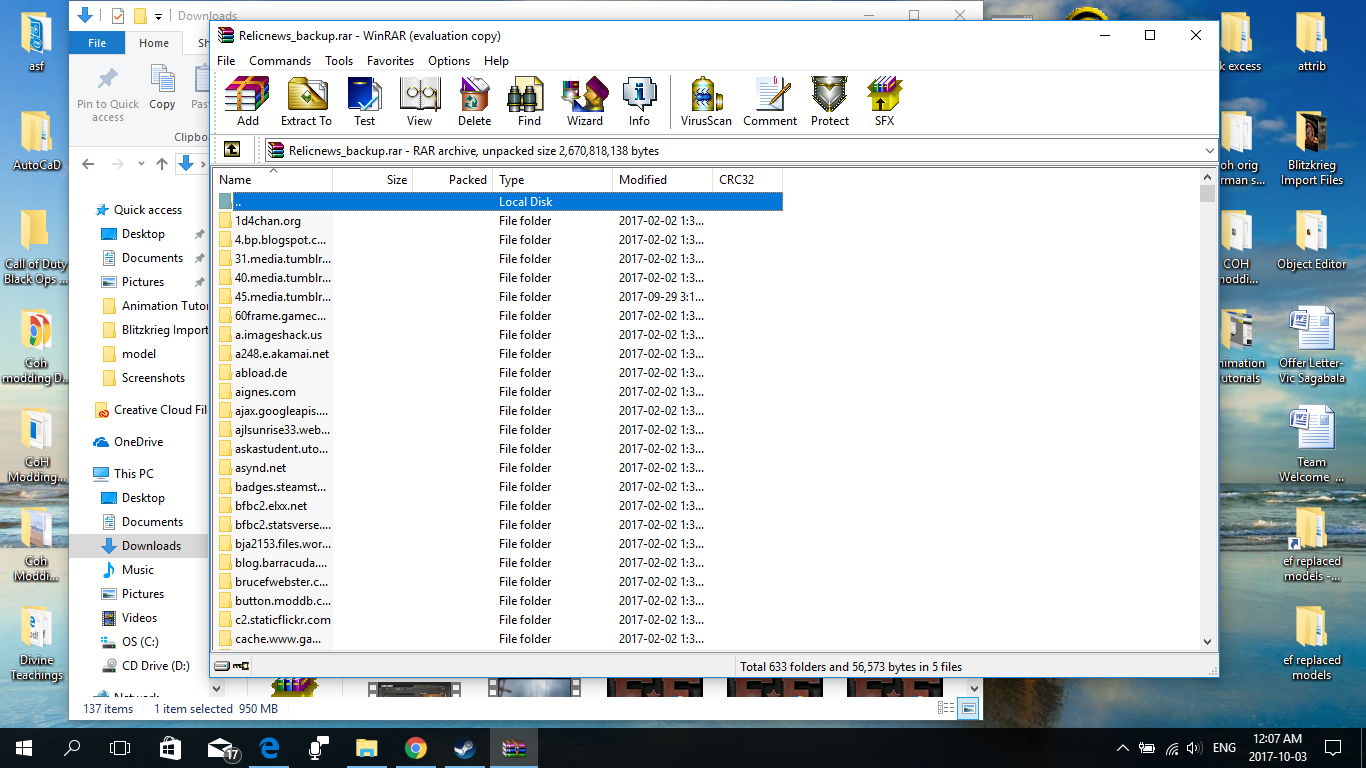Open the Comment tool

(x=770, y=102)
